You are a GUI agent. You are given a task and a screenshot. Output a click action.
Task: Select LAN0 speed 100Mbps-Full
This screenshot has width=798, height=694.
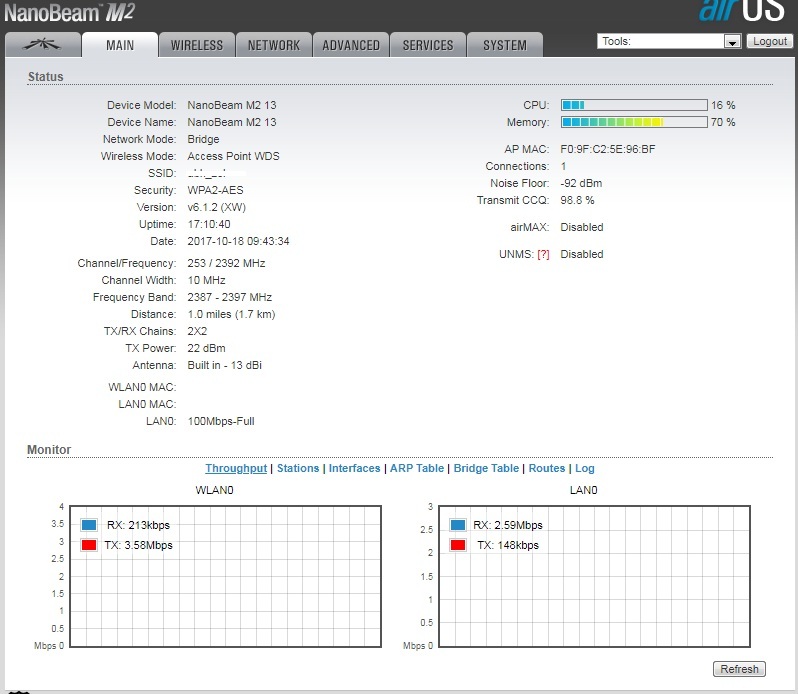point(221,421)
